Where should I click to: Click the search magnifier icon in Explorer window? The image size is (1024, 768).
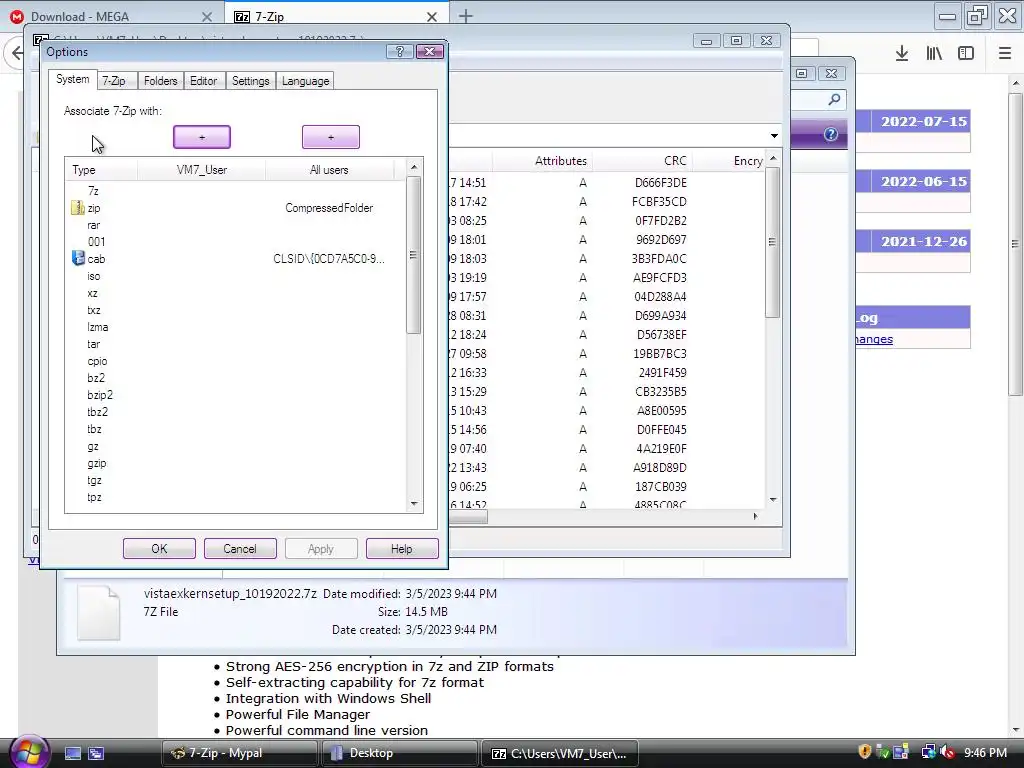(834, 99)
